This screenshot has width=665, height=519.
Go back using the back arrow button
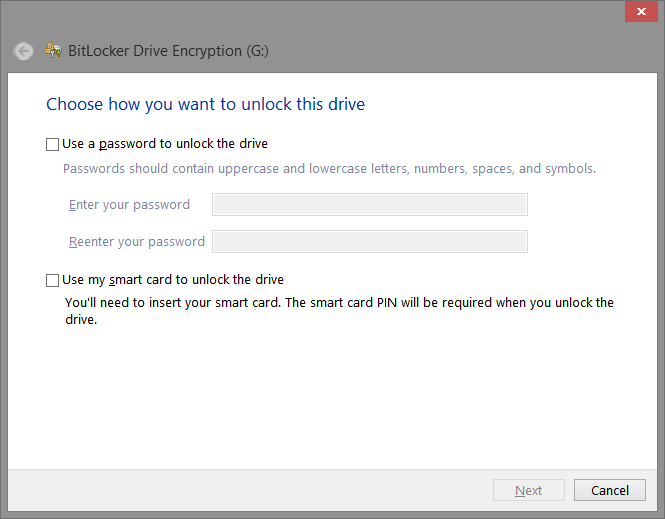pos(24,51)
